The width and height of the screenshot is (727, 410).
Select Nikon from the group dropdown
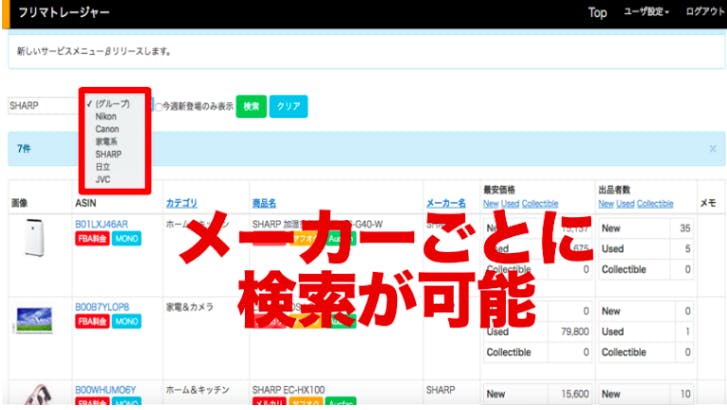[105, 117]
